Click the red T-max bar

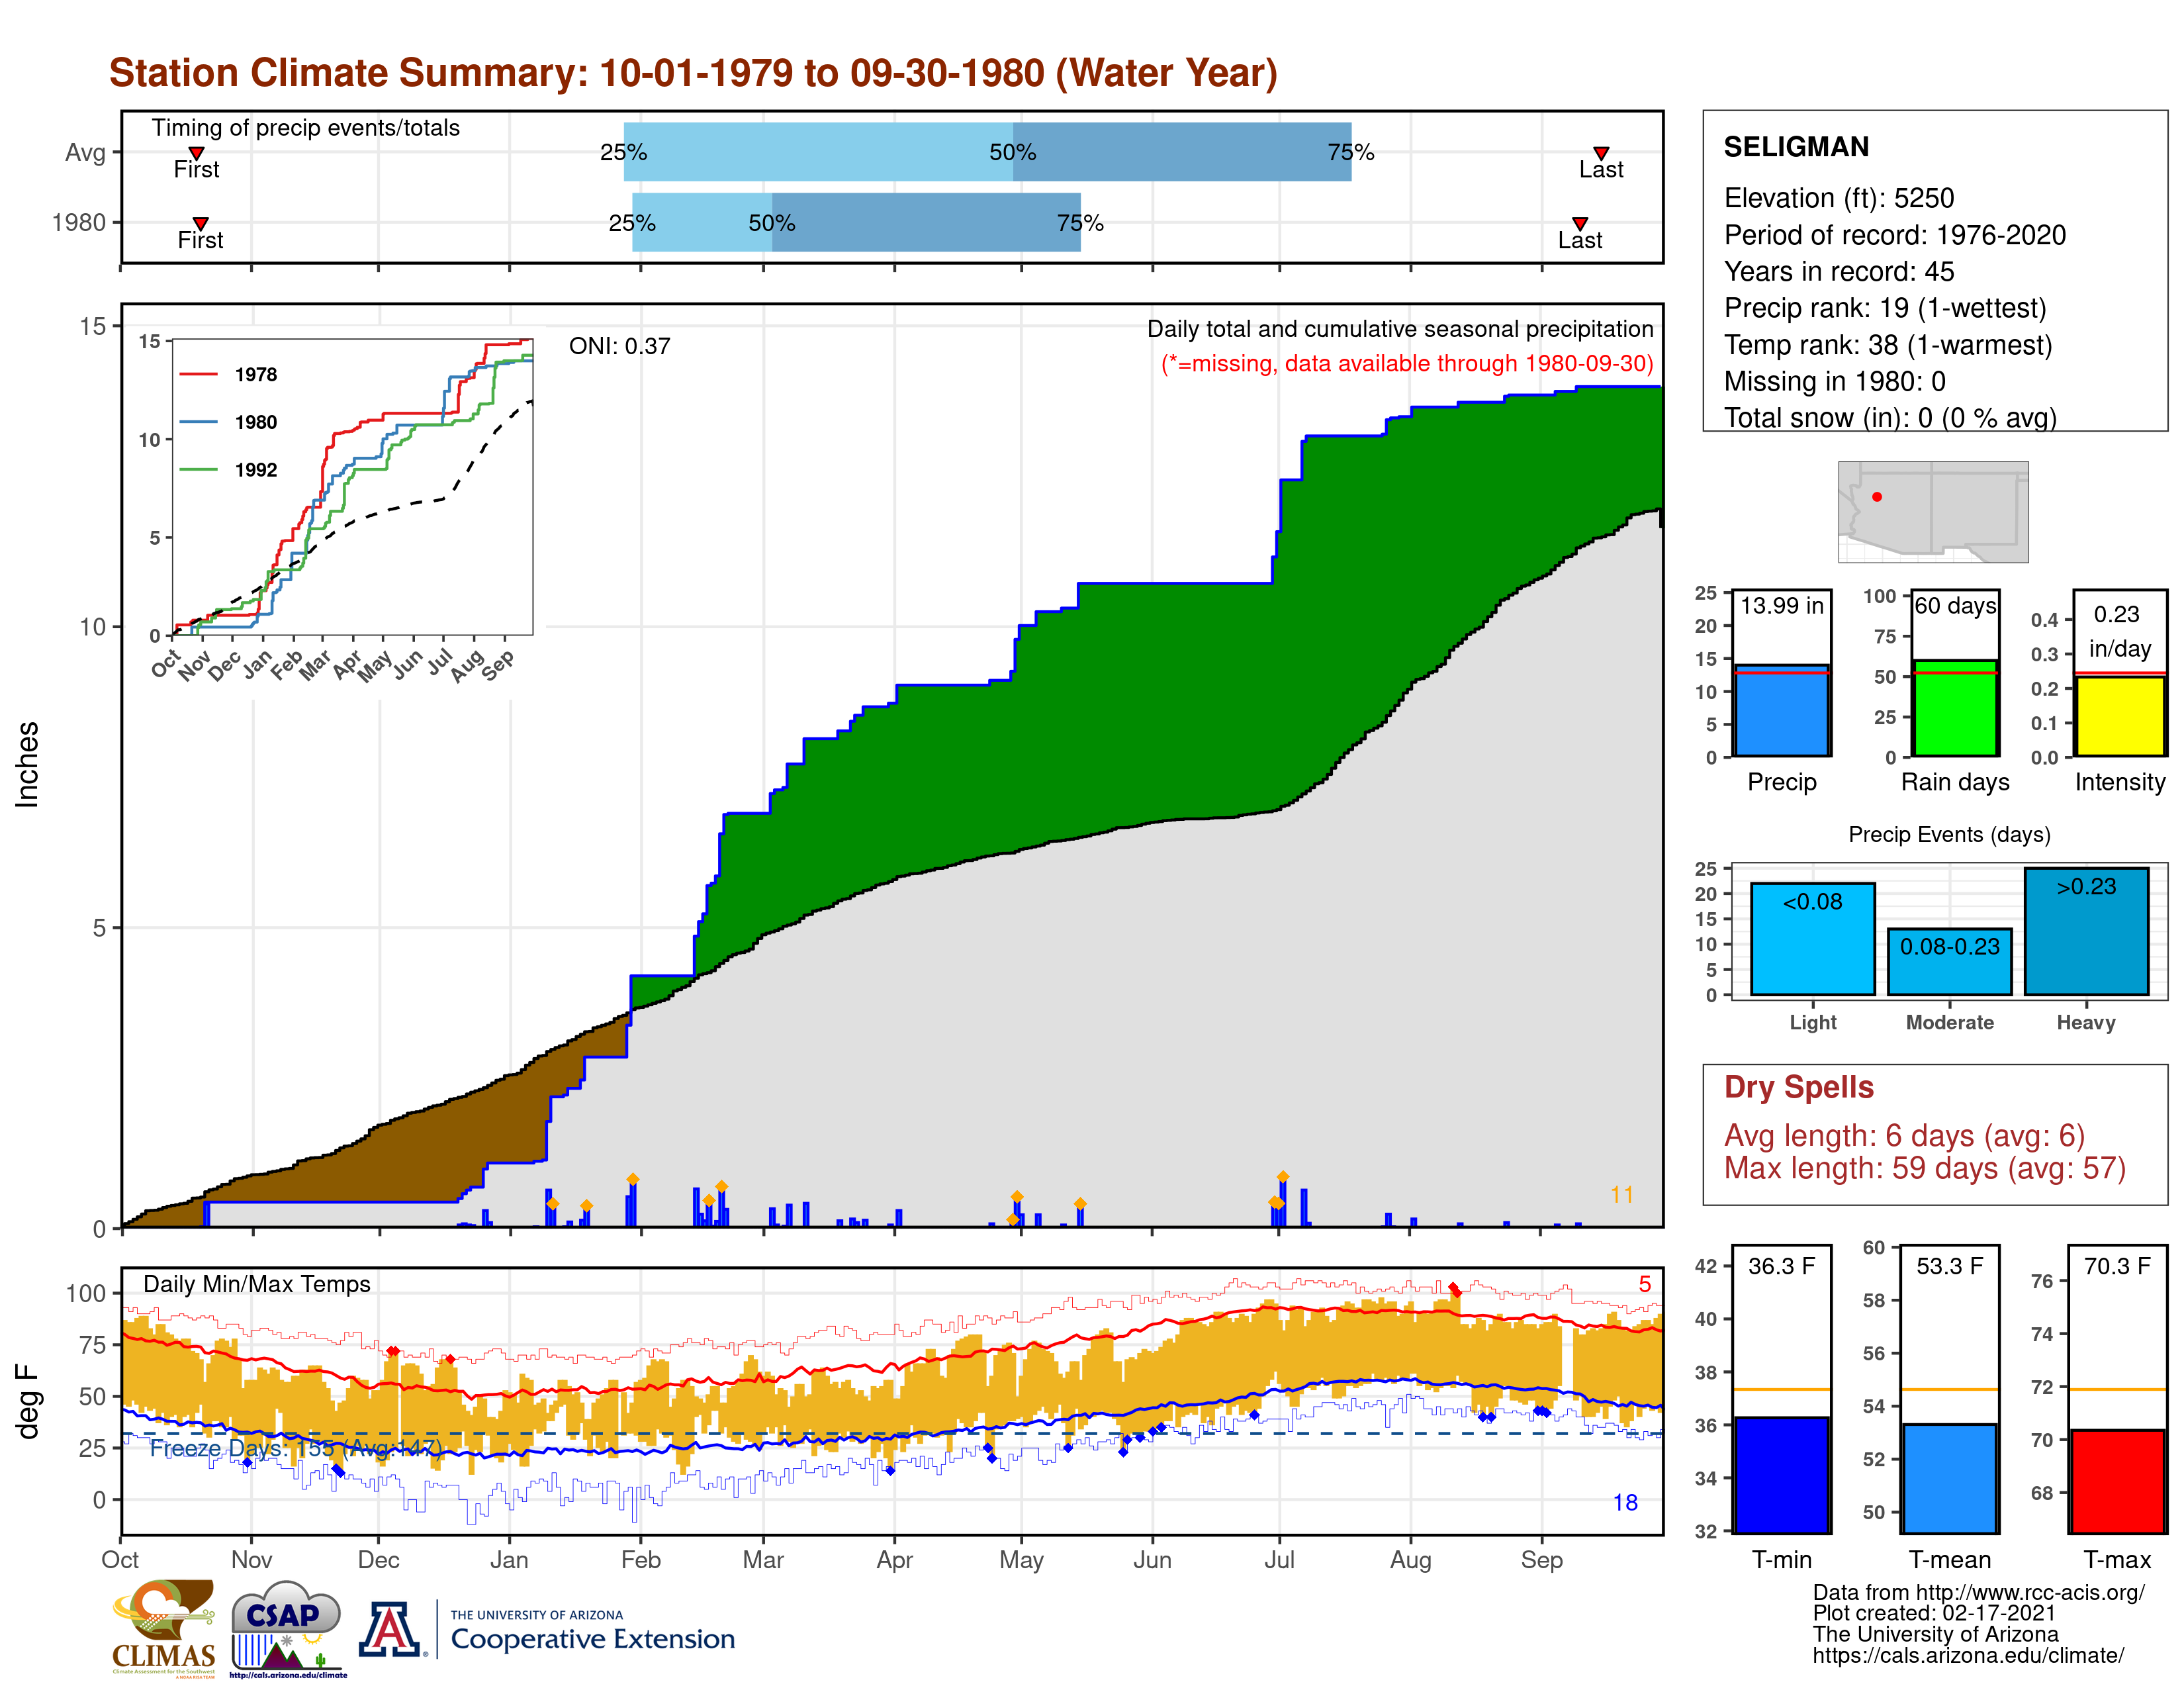[2118, 1482]
